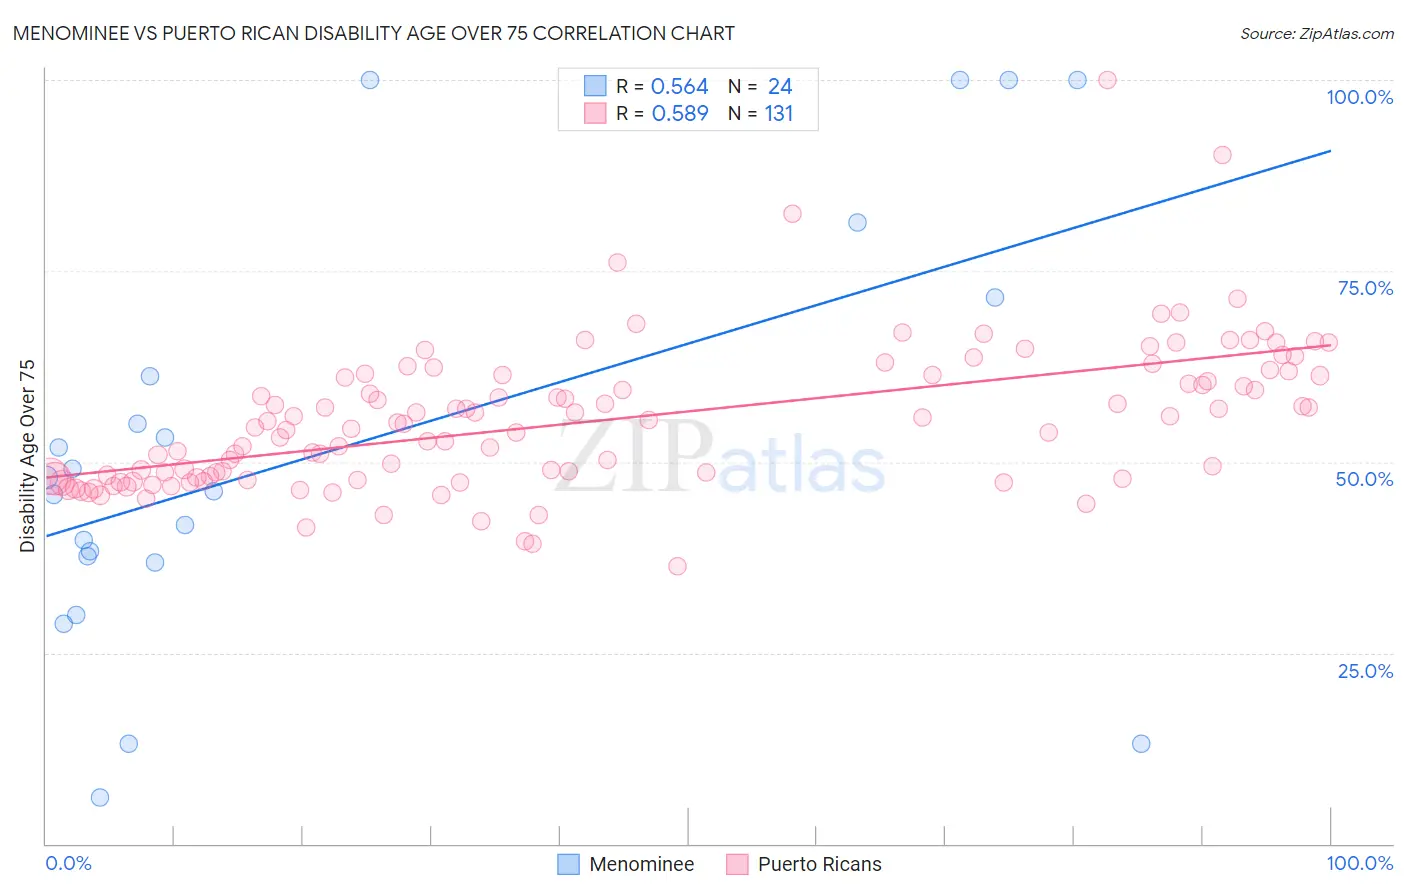Click the R = 0.564 value in legend
The image size is (1406, 892).
tap(662, 86)
